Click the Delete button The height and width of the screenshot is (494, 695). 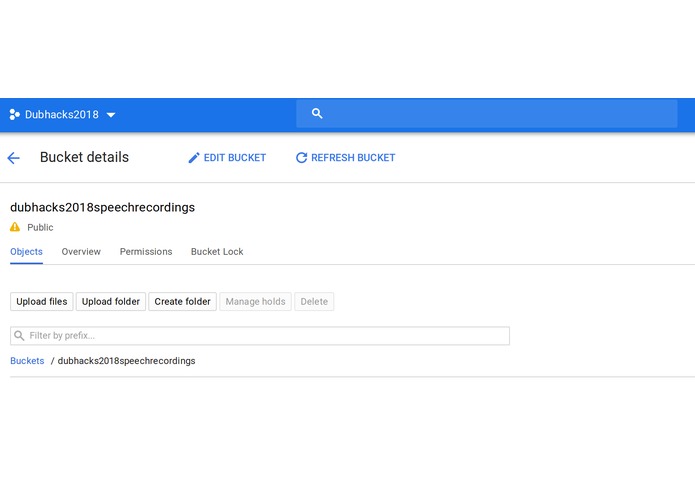(x=314, y=301)
